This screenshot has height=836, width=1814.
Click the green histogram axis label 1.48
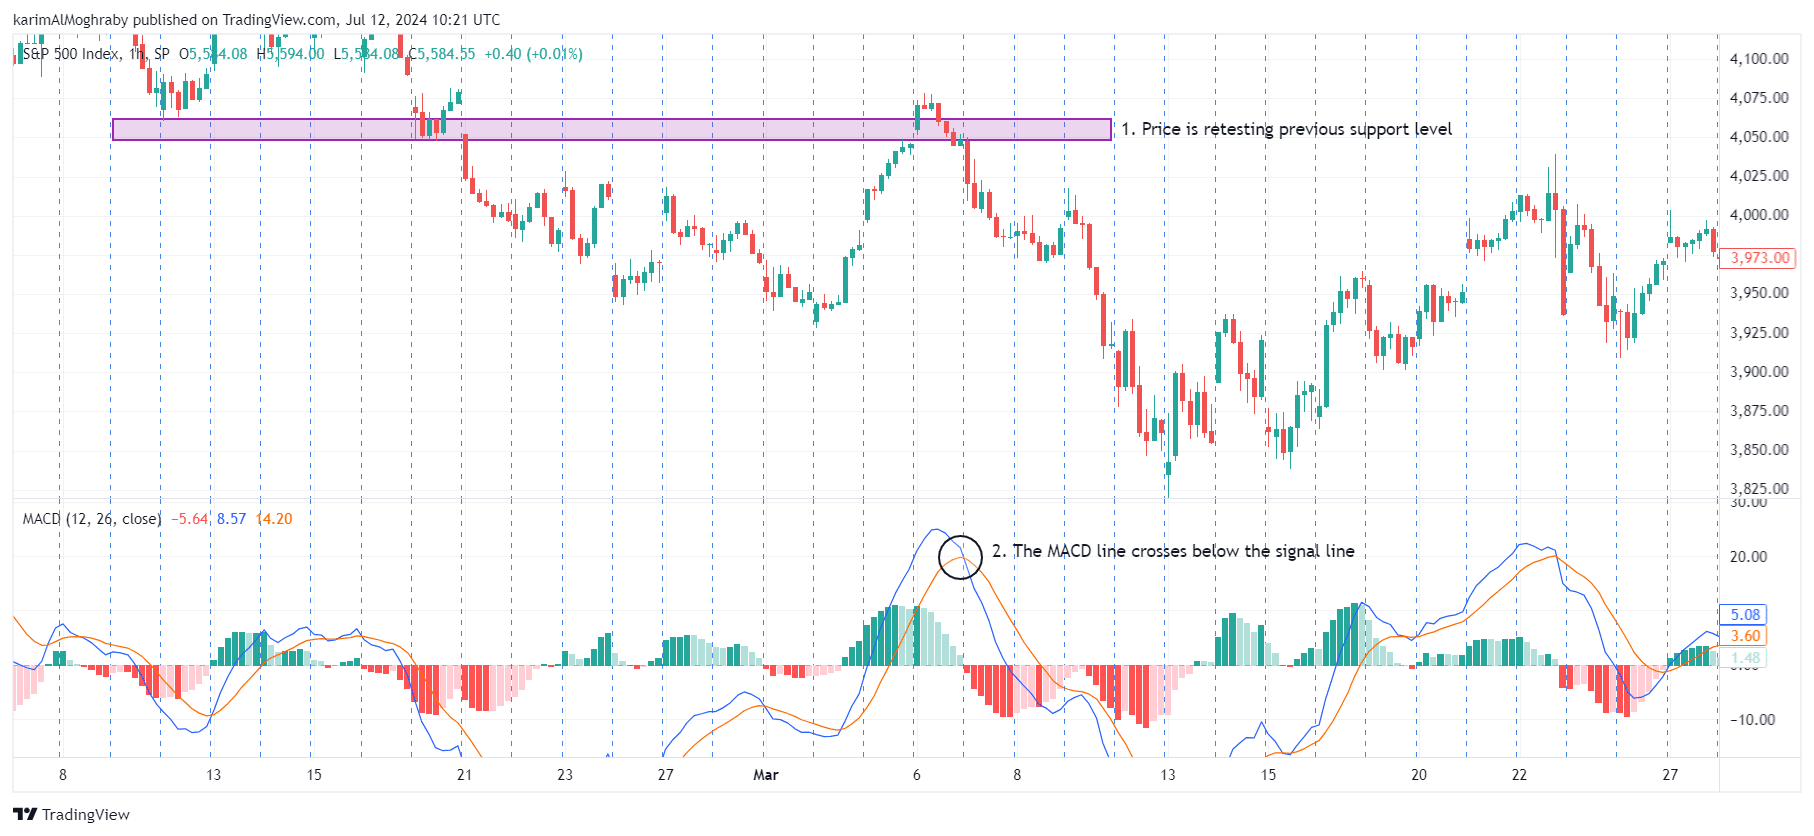point(1745,658)
